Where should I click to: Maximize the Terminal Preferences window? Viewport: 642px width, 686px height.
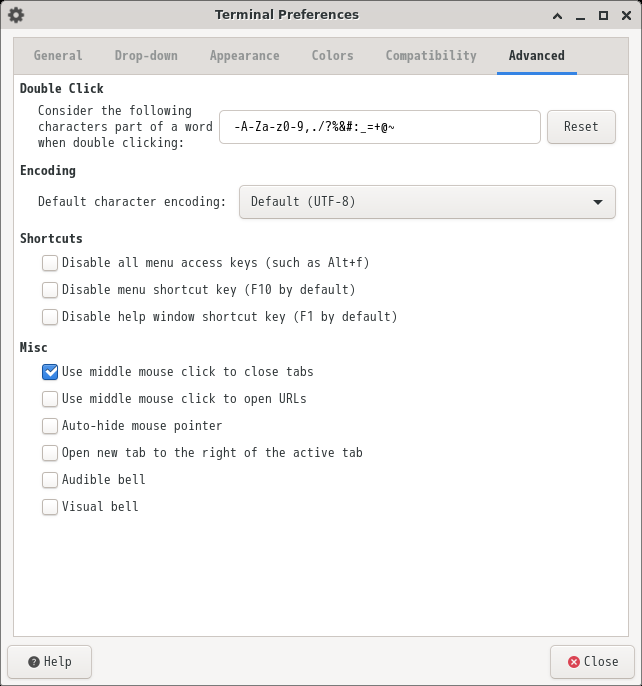tap(603, 16)
